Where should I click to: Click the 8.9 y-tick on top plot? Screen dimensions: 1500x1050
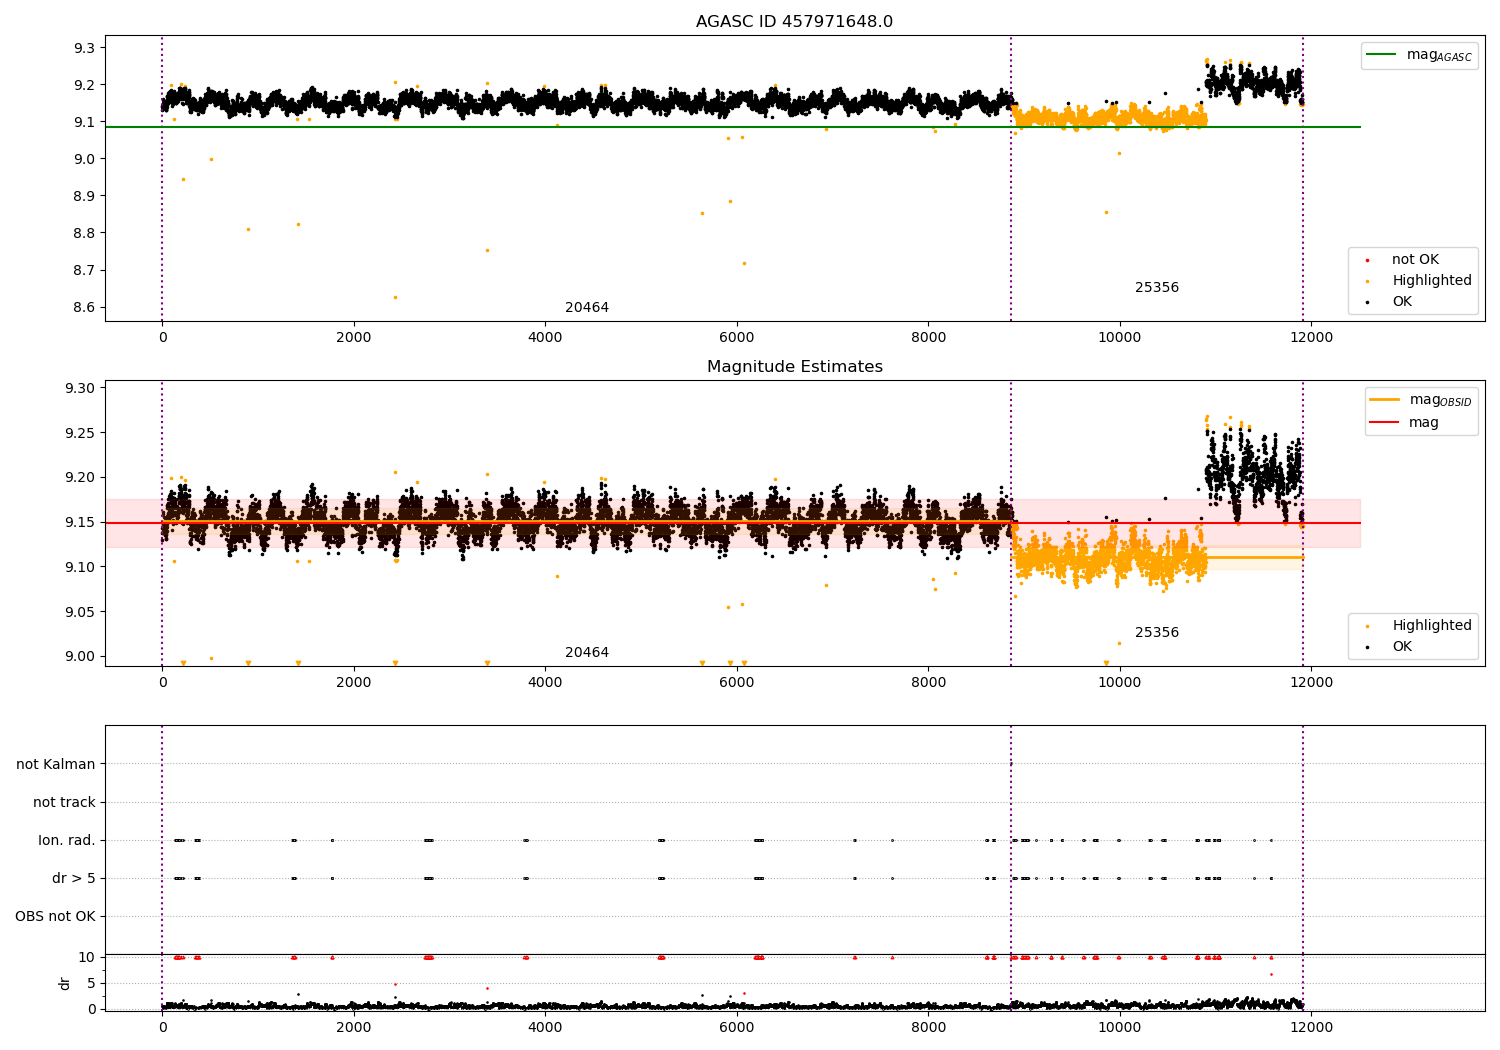point(84,196)
